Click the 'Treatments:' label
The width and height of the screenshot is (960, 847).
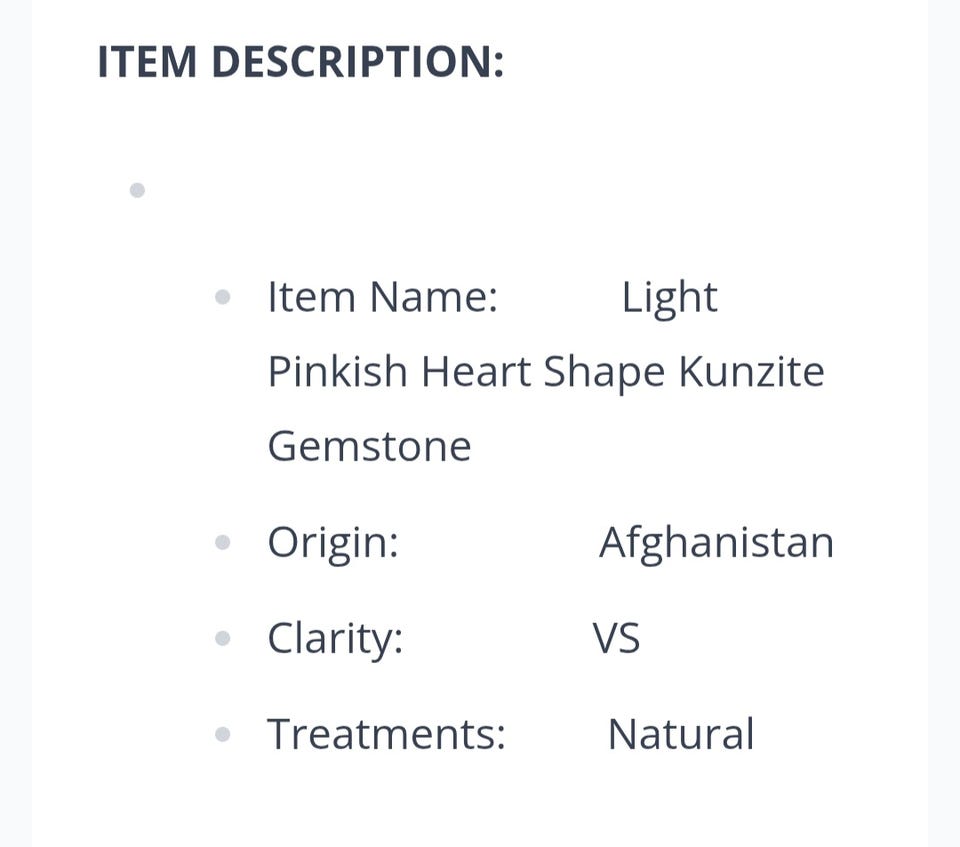click(386, 735)
